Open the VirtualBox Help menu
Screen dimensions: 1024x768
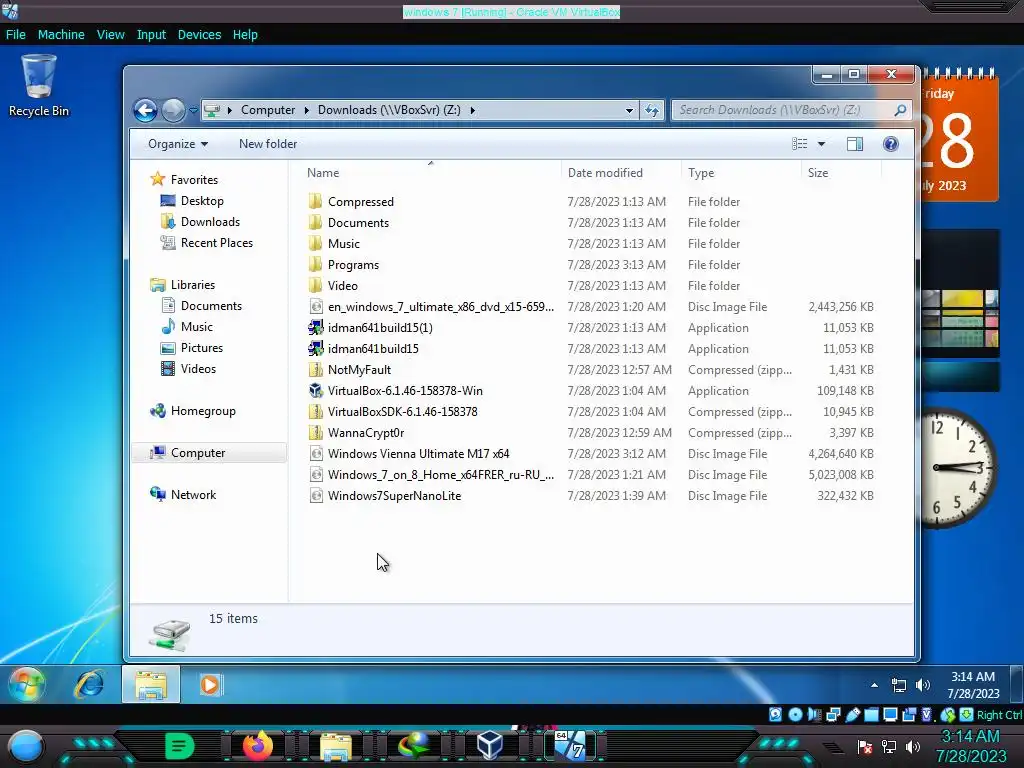click(245, 35)
